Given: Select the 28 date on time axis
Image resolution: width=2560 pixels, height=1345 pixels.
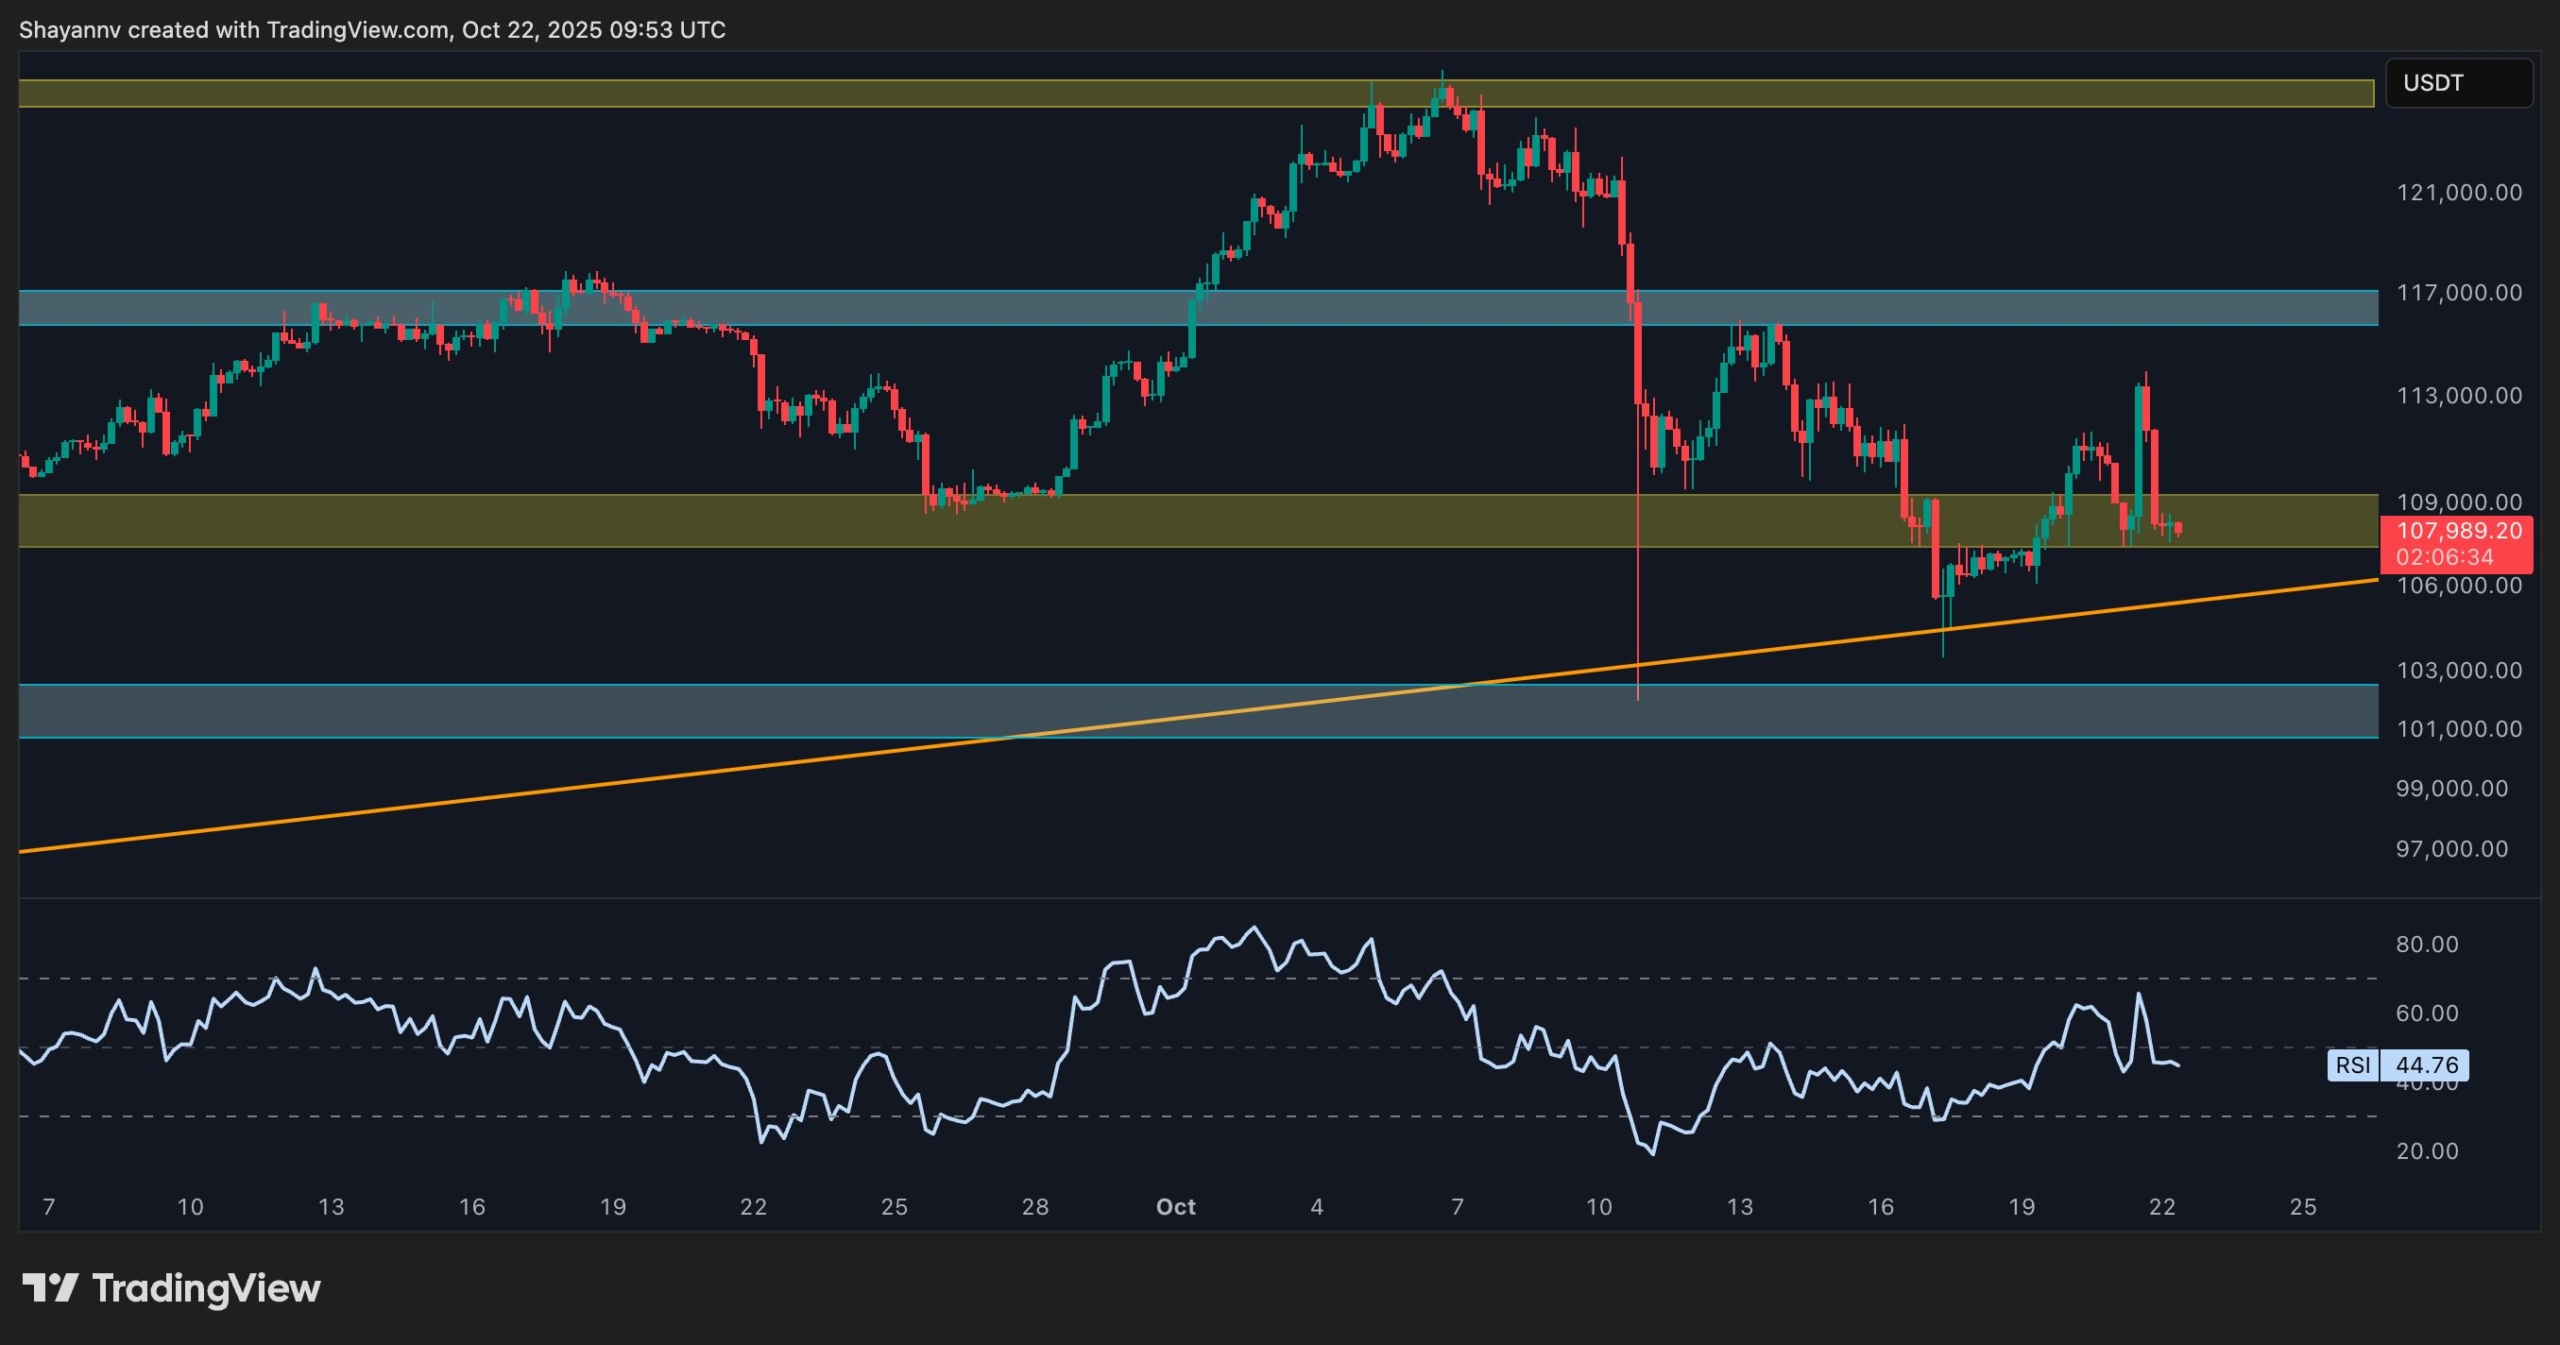Looking at the screenshot, I should point(1035,1207).
